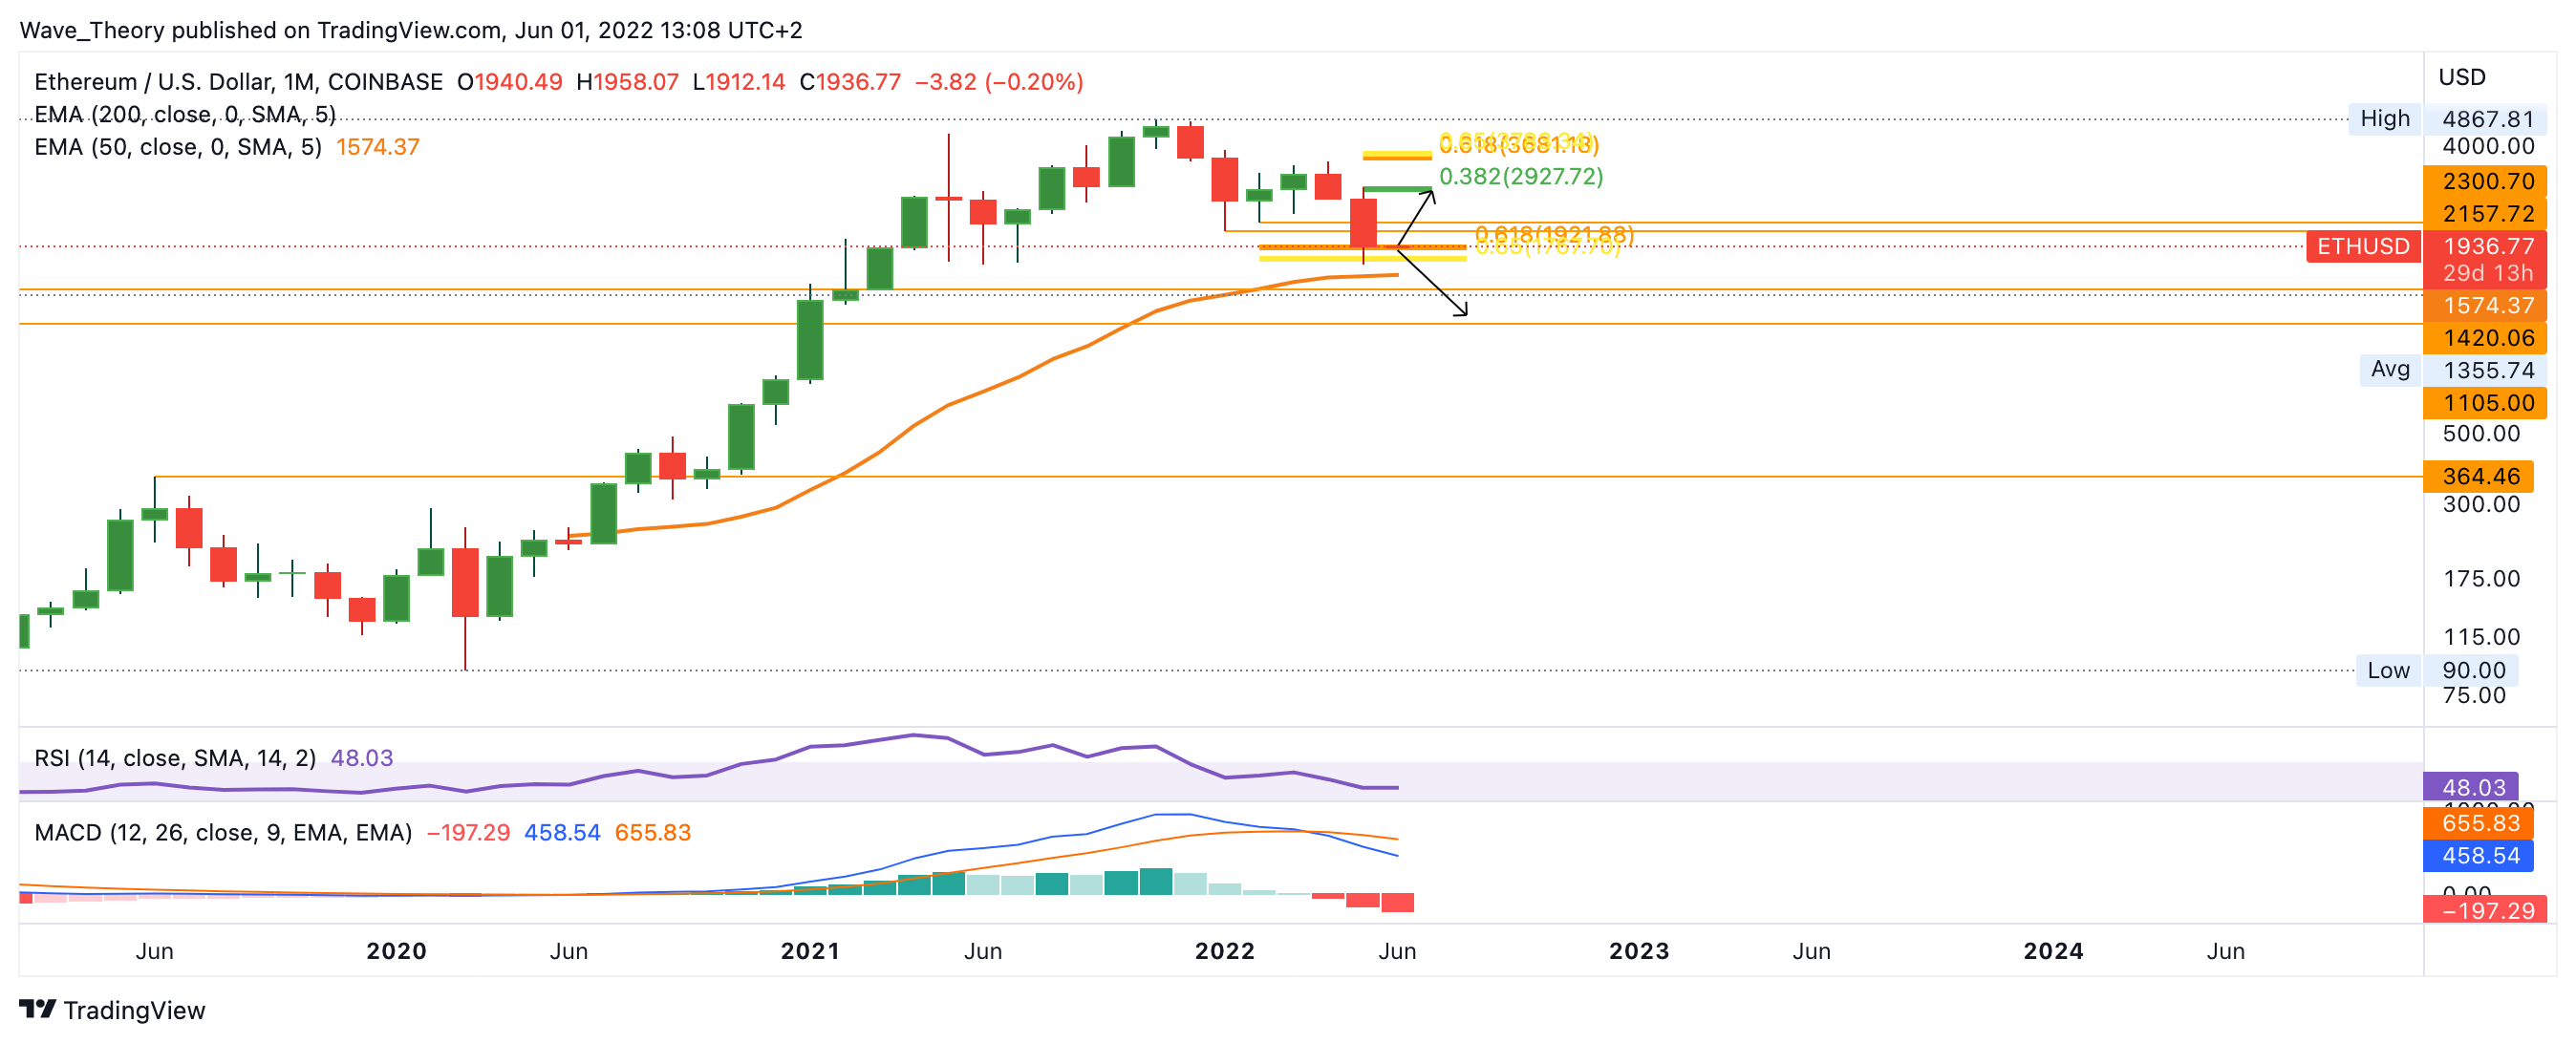The width and height of the screenshot is (2576, 1043).
Task: Select the RSI indicator legend
Action: pos(175,758)
